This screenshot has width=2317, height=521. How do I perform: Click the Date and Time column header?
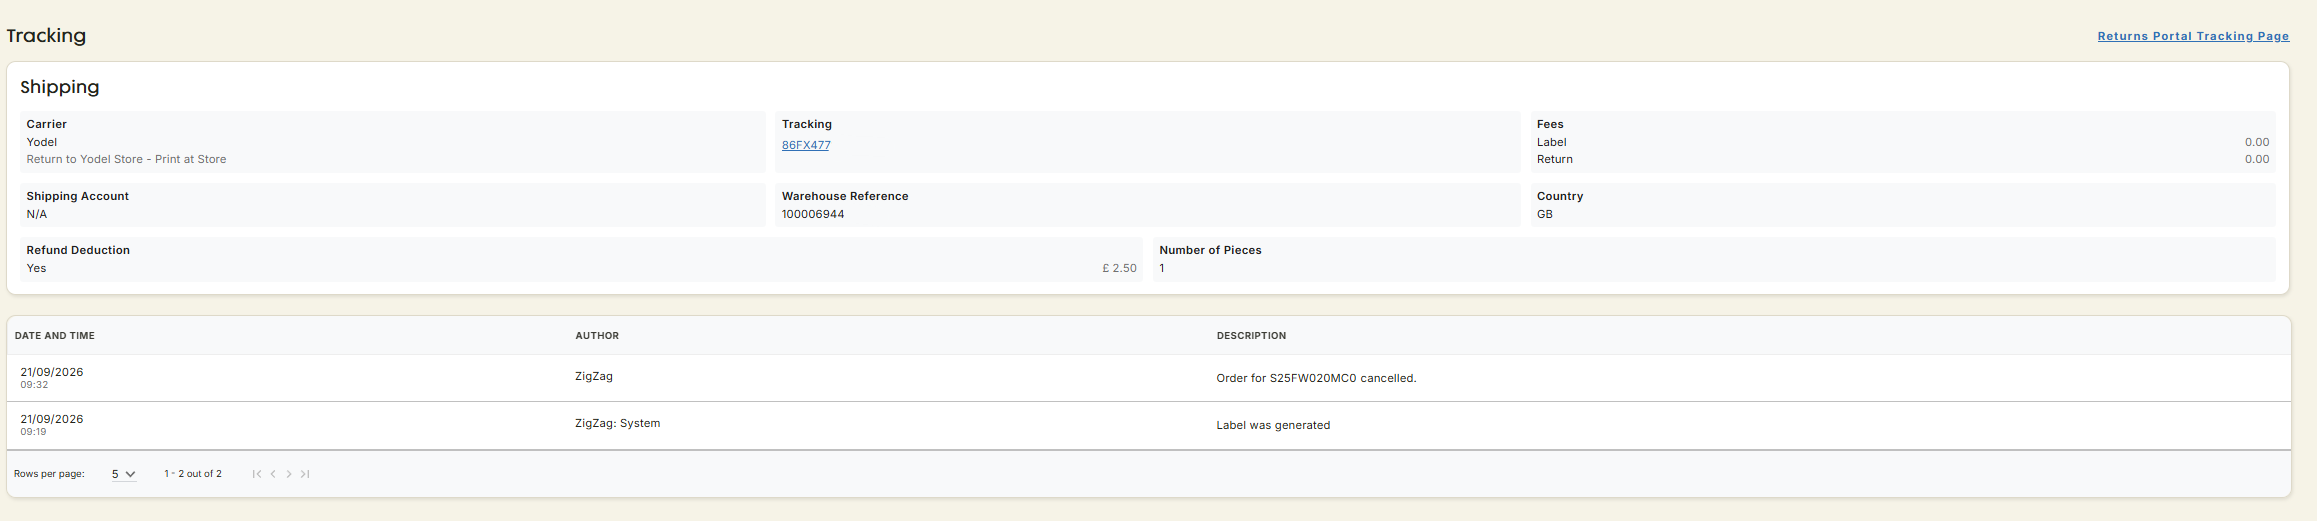pos(55,336)
